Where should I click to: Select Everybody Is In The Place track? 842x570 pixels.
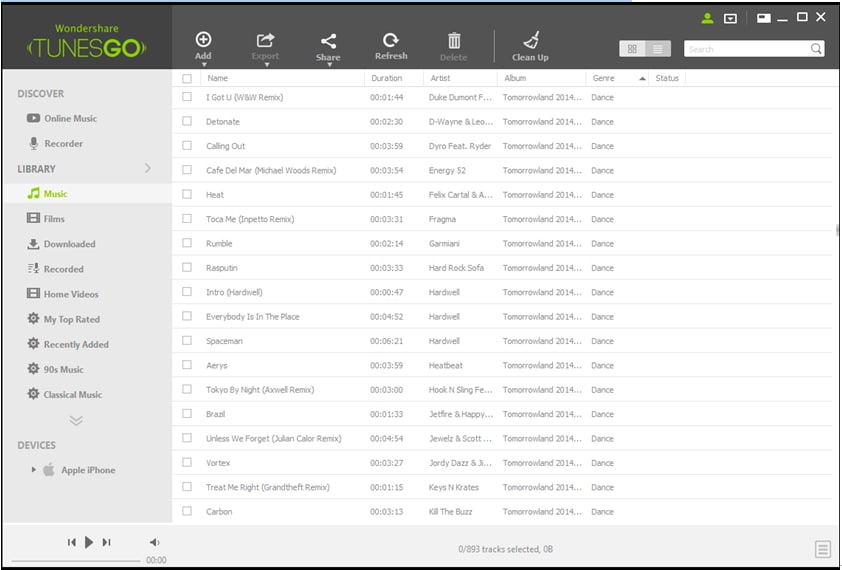pos(253,316)
